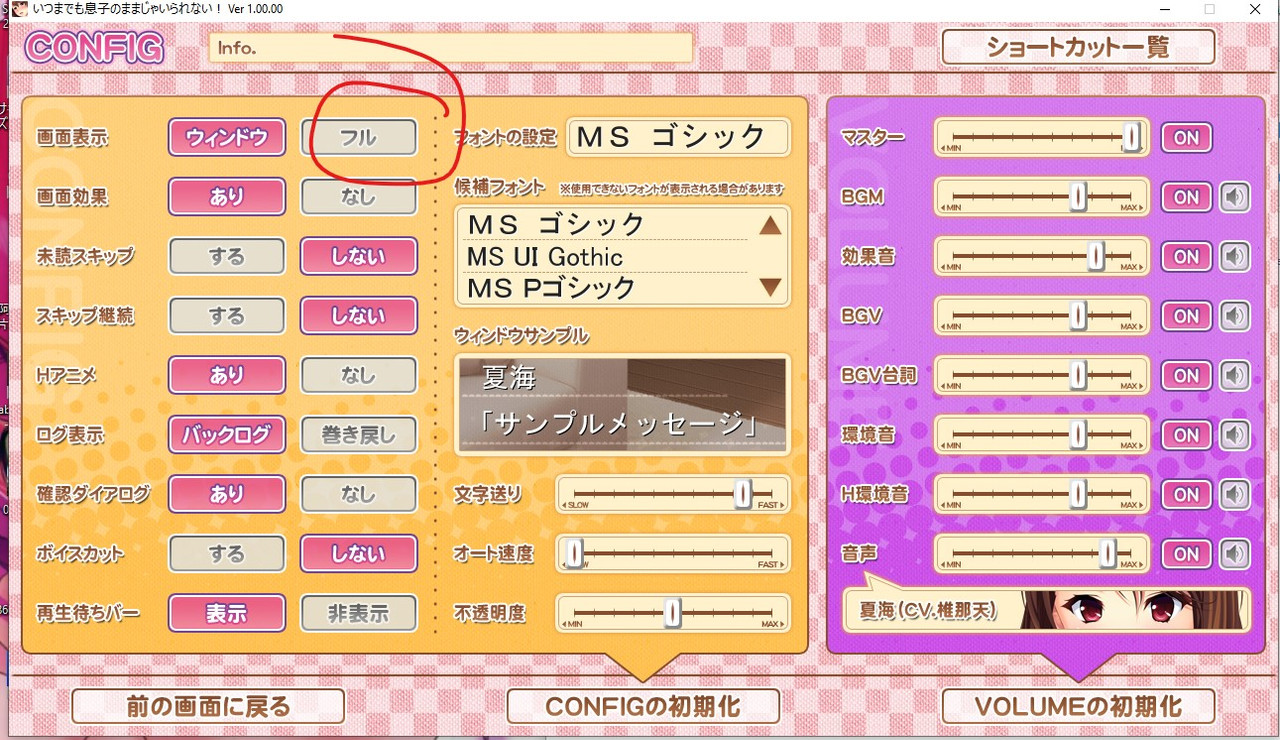Click the game icon in title bar
This screenshot has width=1280, height=740.
point(19,9)
